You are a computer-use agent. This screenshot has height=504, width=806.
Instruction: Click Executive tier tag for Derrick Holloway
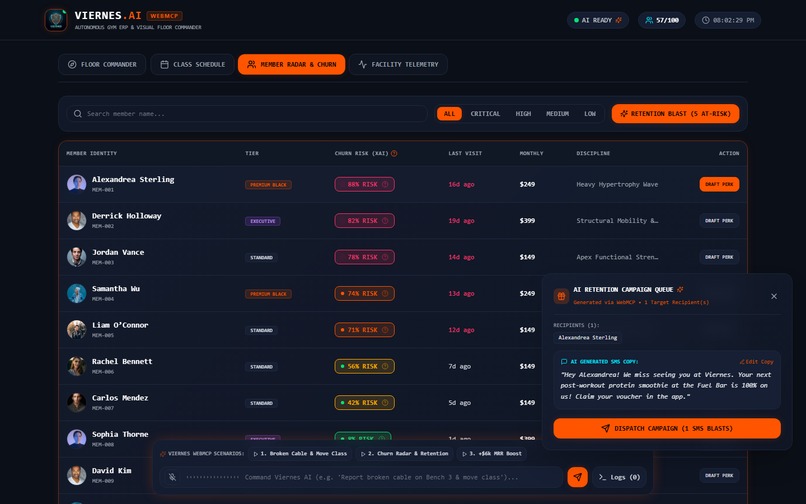click(x=263, y=221)
